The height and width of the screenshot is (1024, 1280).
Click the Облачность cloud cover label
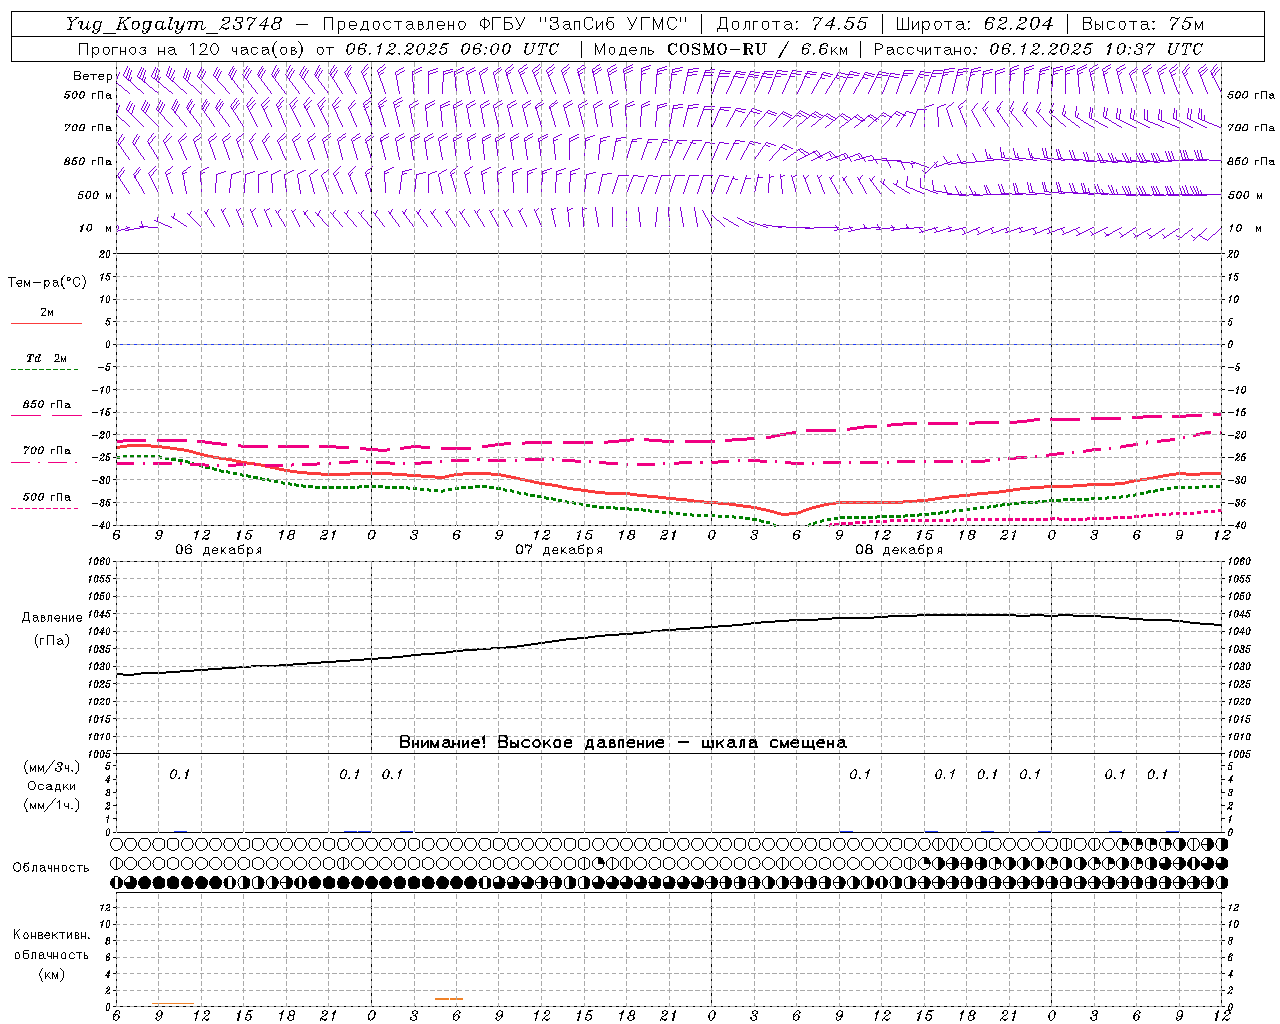click(x=51, y=867)
